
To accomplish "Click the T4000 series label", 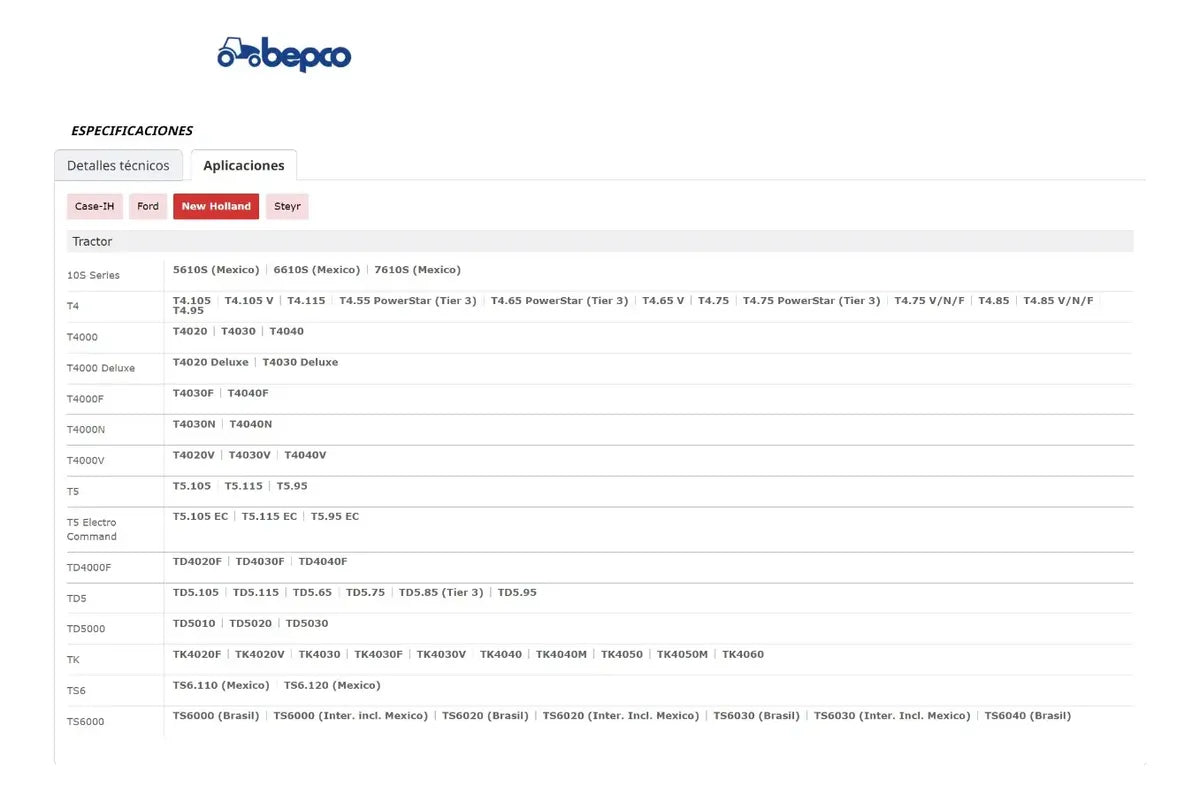I will [x=82, y=337].
